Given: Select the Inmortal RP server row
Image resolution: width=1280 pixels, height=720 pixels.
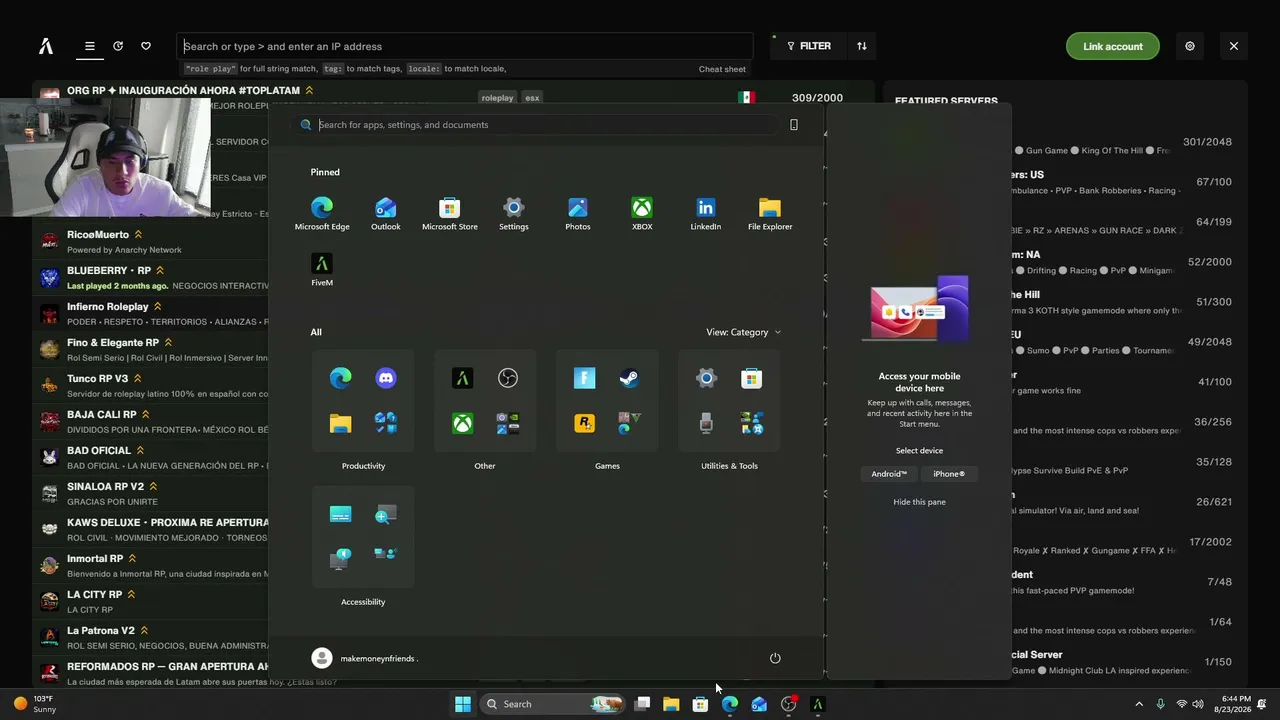Looking at the screenshot, I should pyautogui.click(x=151, y=566).
